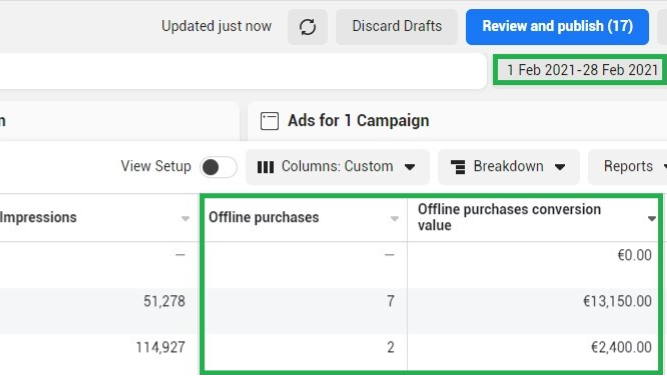Image resolution: width=667 pixels, height=376 pixels.
Task: Open the Columns: Custom dropdown
Action: click(x=337, y=167)
